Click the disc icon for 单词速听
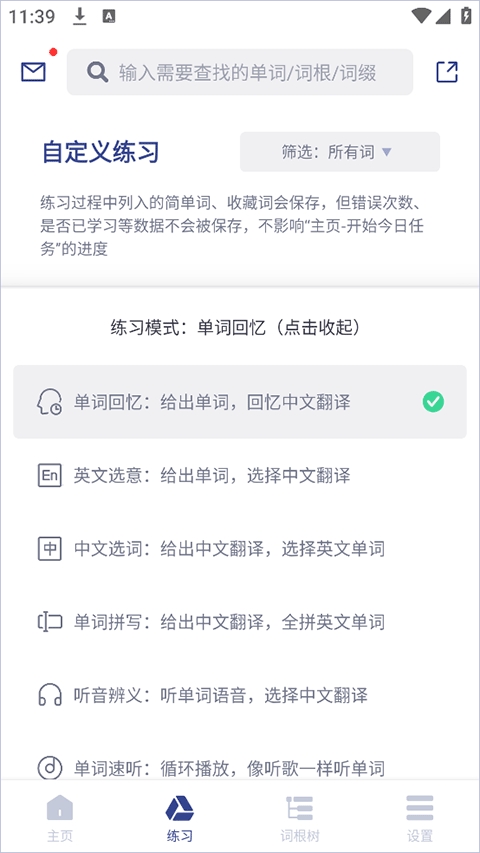The image size is (480, 853). pyautogui.click(x=50, y=768)
